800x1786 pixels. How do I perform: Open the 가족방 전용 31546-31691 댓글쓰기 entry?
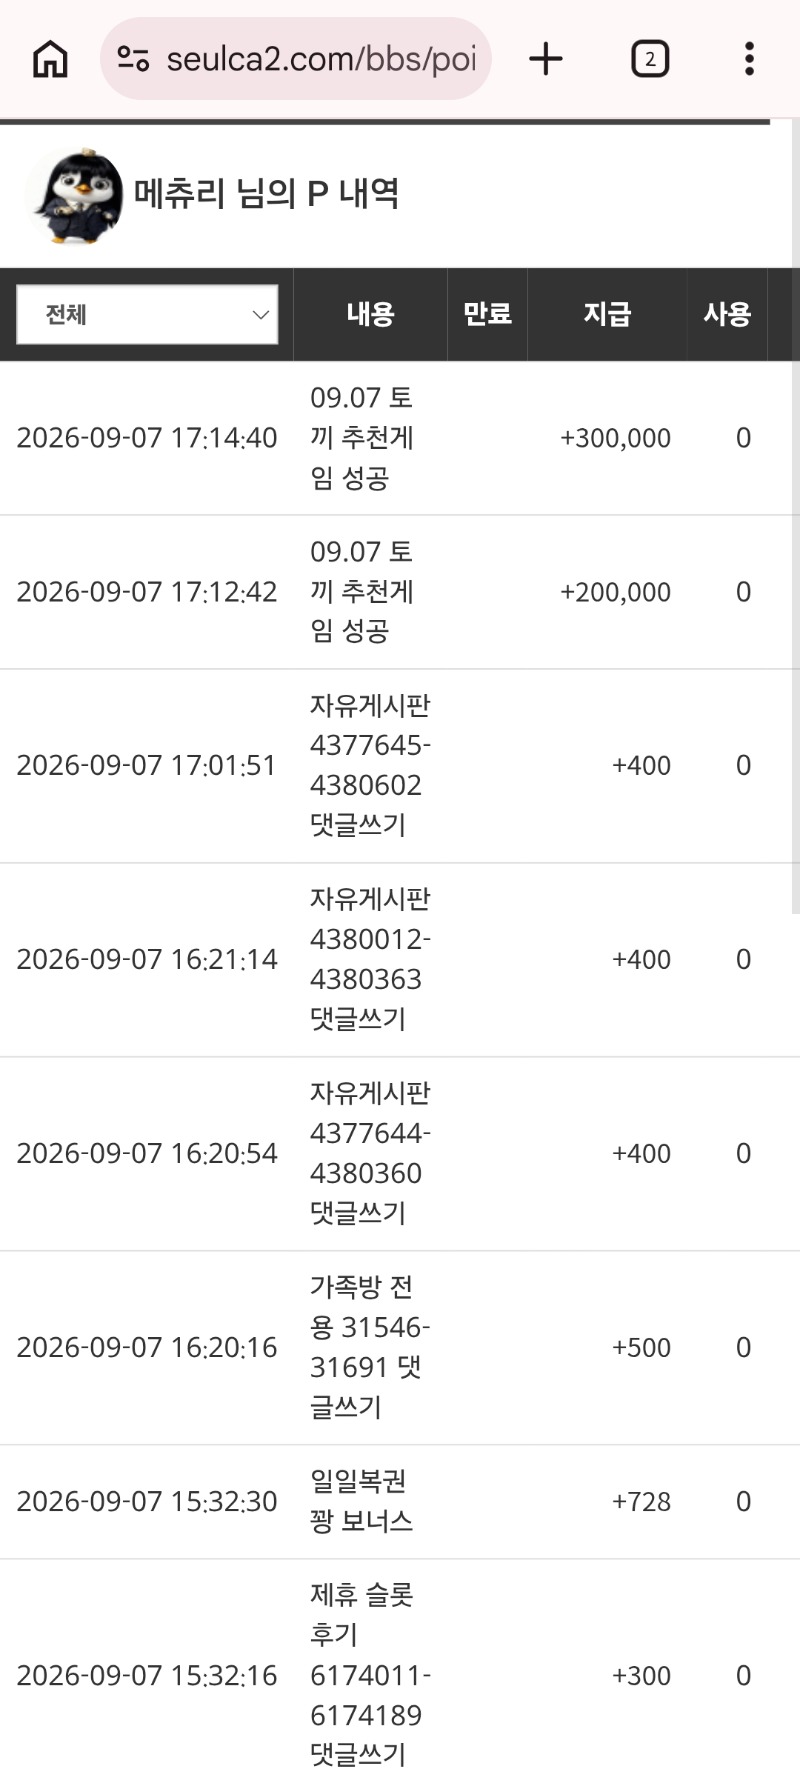(370, 1347)
